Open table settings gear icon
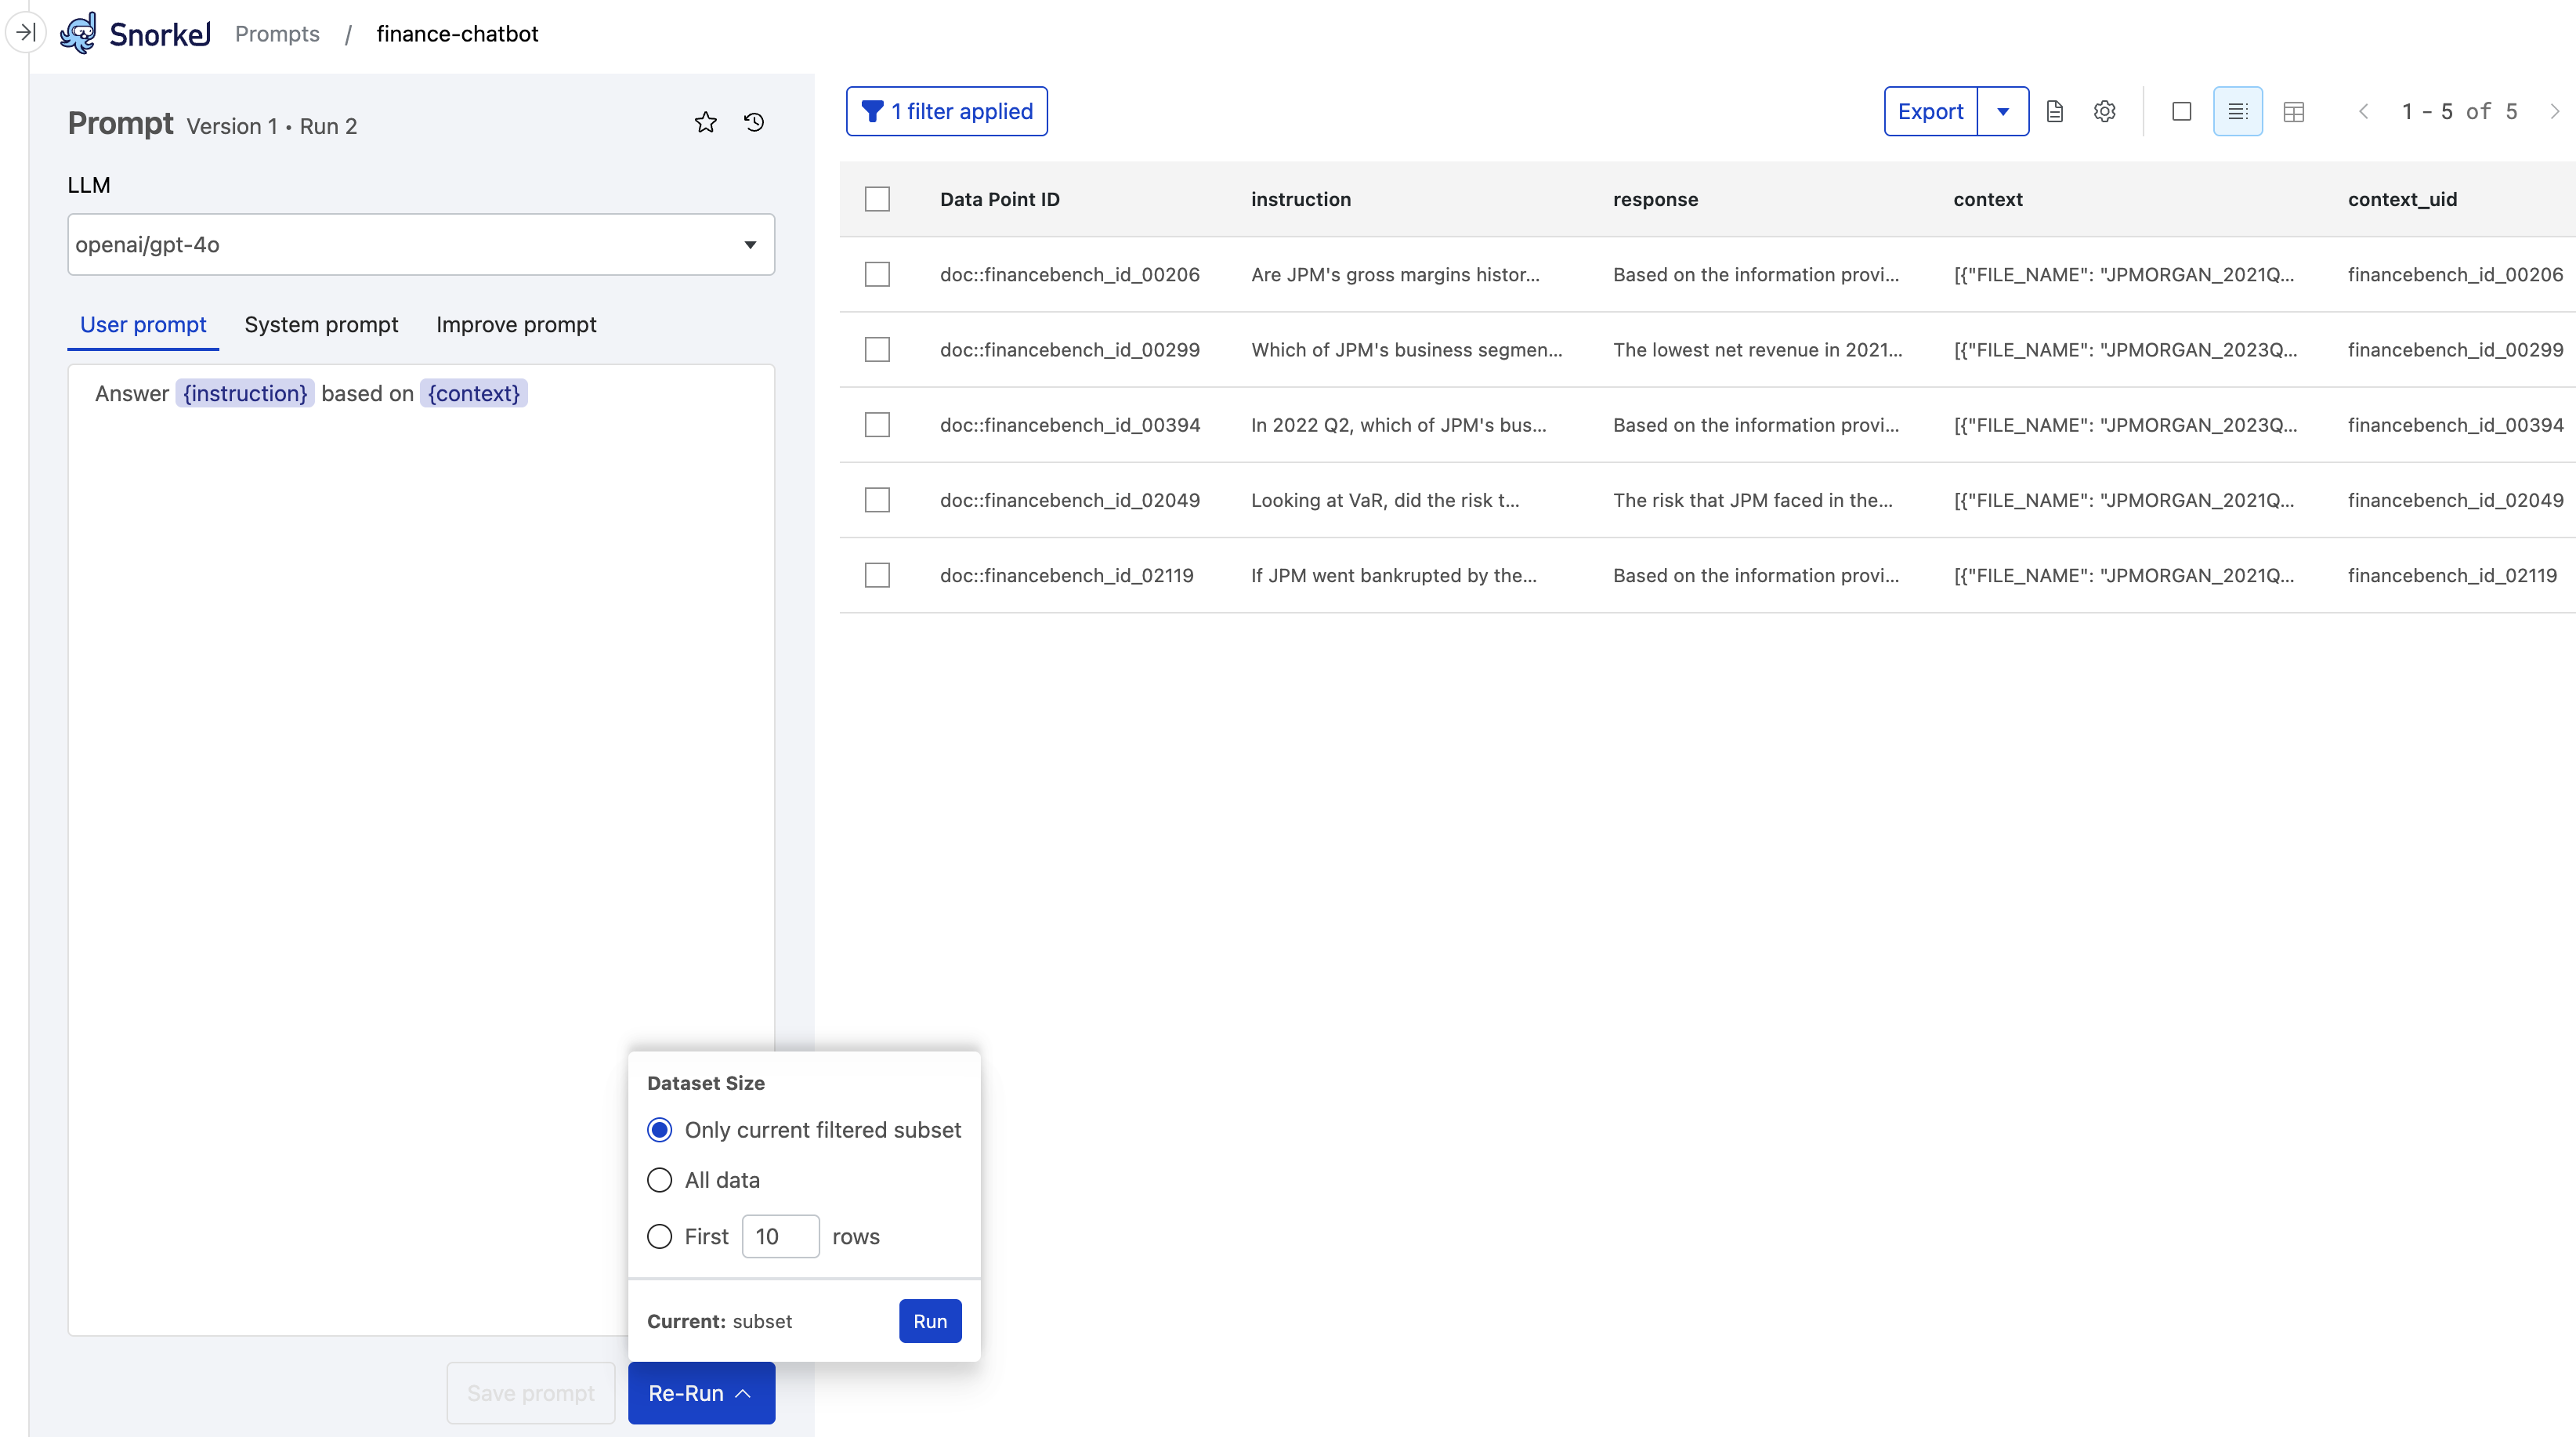The image size is (2576, 1437). coord(2104,111)
